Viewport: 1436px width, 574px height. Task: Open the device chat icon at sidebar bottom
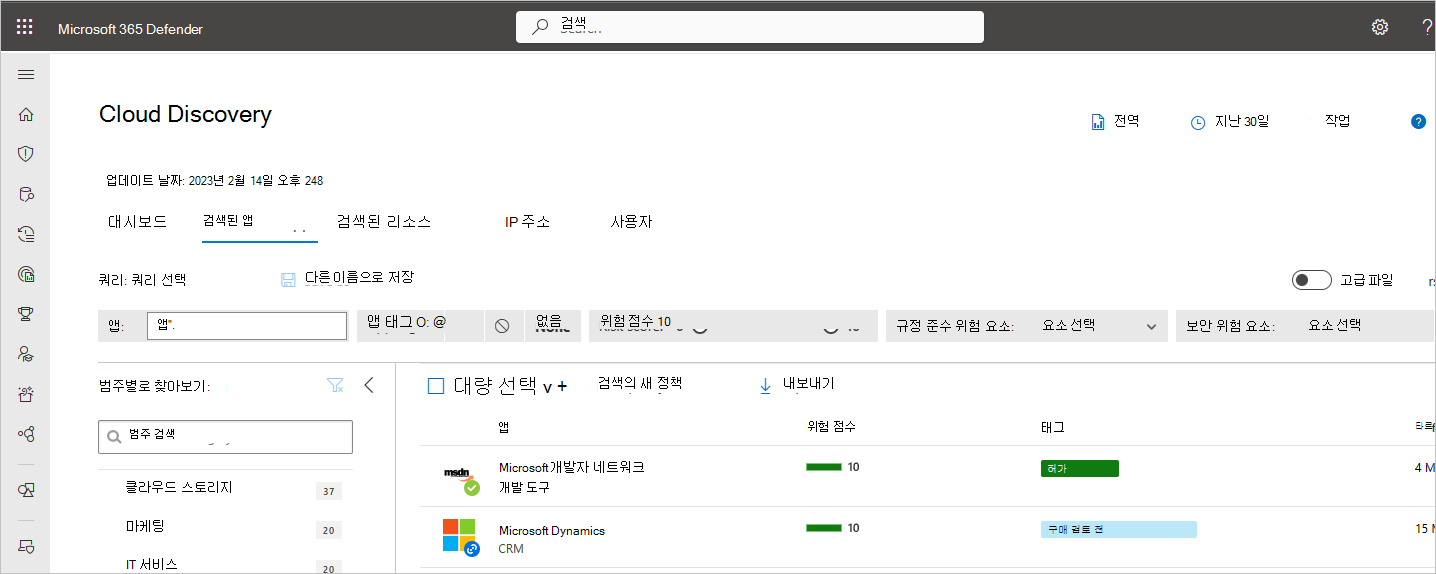tap(26, 546)
